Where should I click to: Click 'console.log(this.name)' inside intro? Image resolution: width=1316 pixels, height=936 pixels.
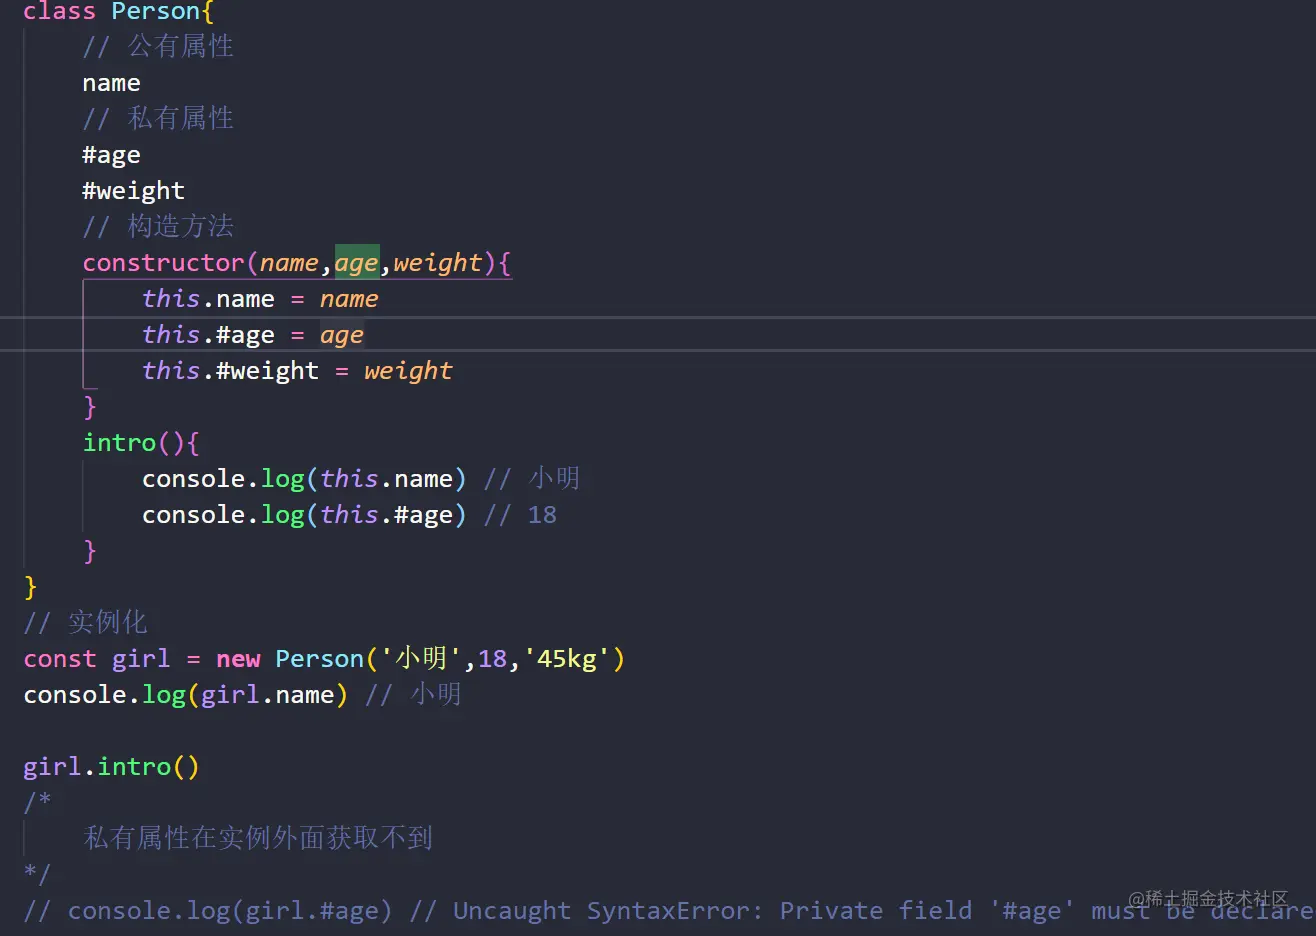304,479
